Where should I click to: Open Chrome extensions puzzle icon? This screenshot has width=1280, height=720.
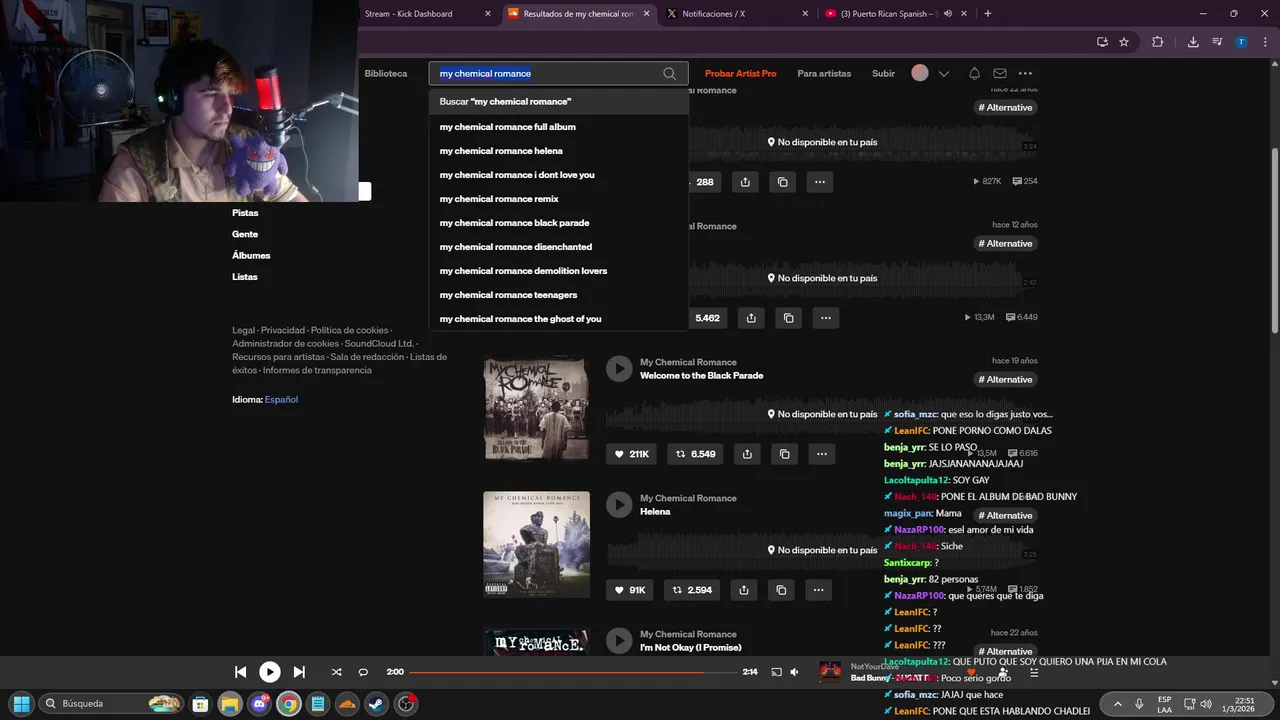coord(1158,42)
